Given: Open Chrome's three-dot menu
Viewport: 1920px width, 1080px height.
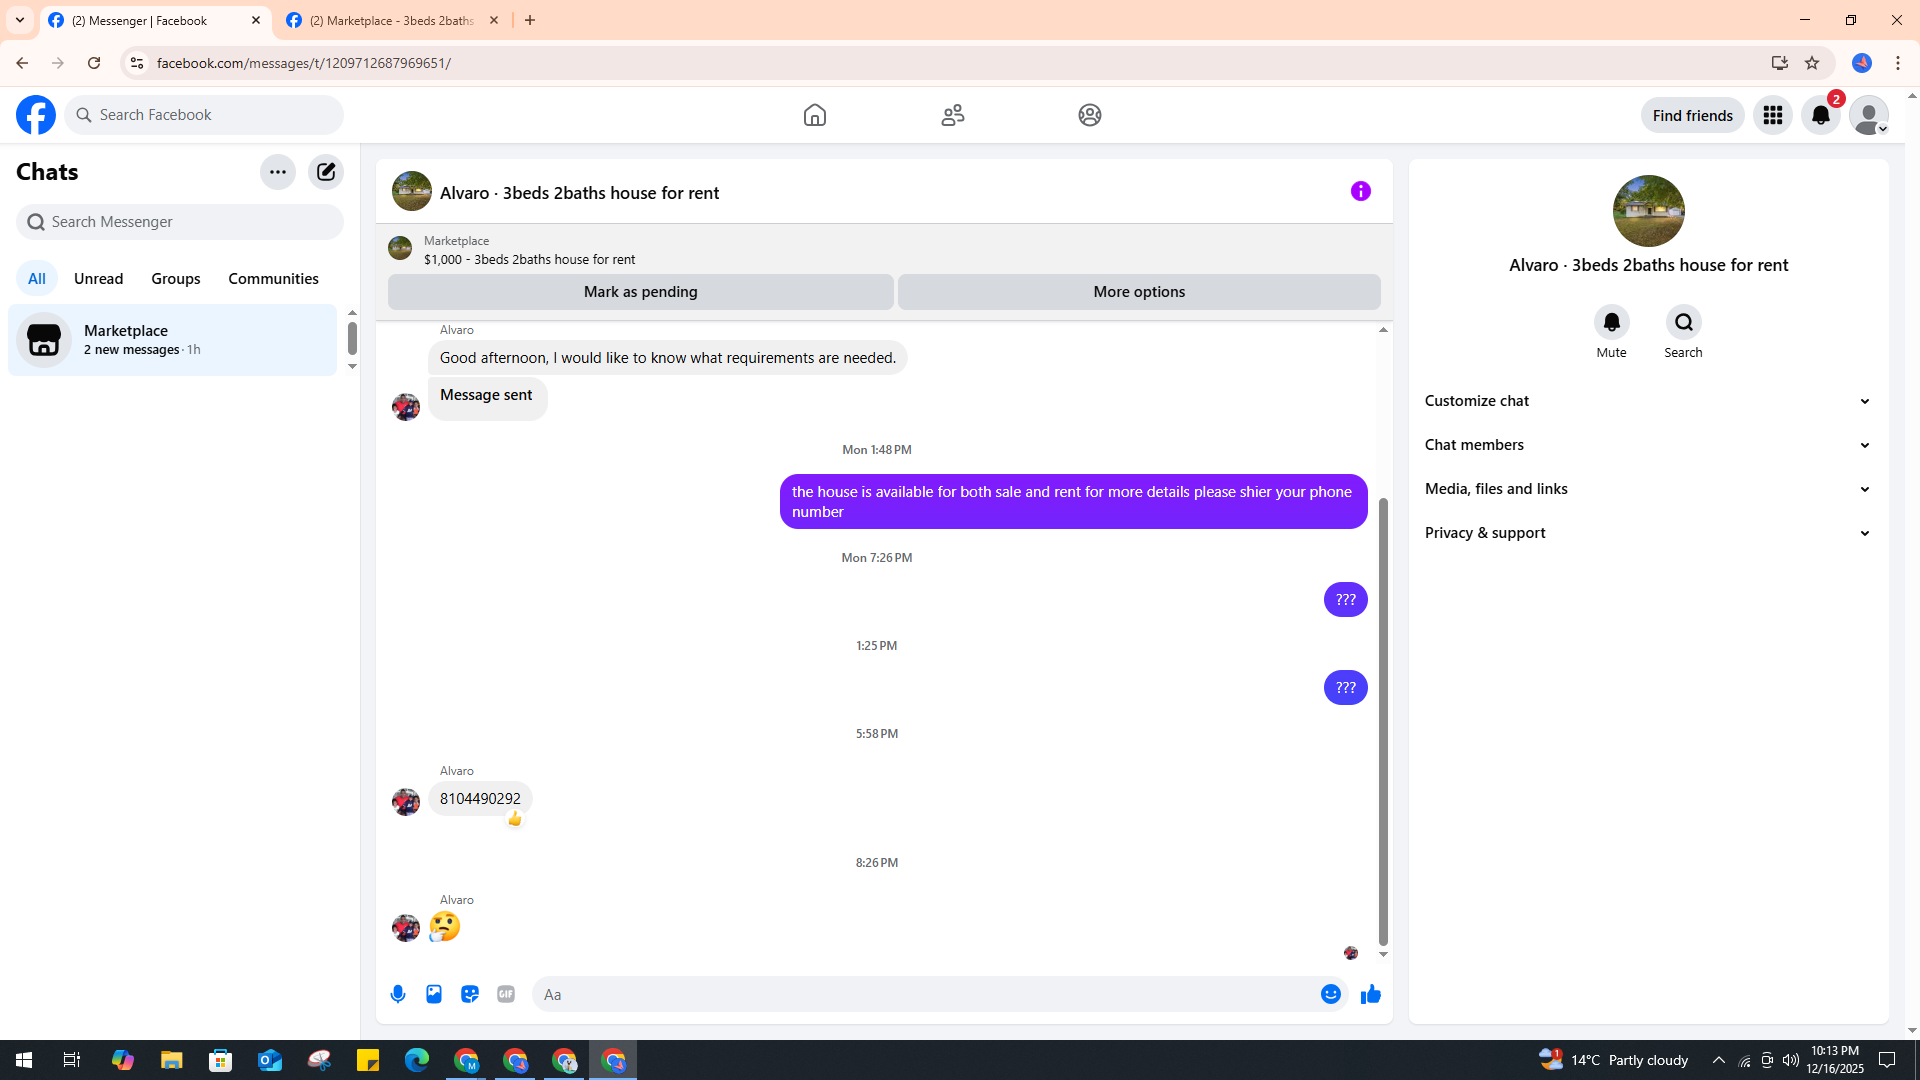Looking at the screenshot, I should 1898,63.
